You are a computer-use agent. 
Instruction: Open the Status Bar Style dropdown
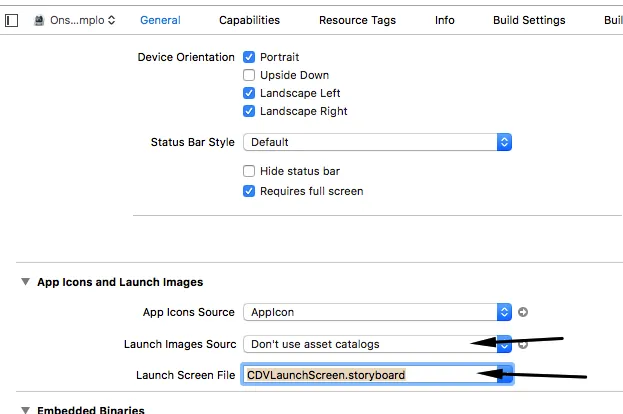377,142
